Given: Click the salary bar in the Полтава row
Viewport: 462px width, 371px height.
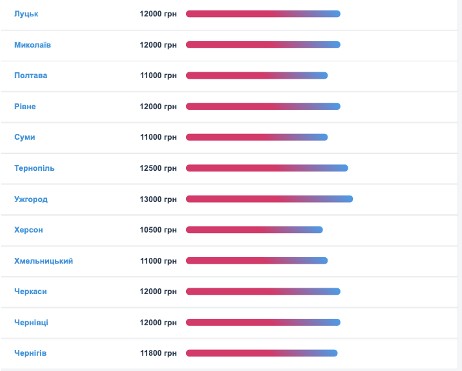Looking at the screenshot, I should click(257, 75).
